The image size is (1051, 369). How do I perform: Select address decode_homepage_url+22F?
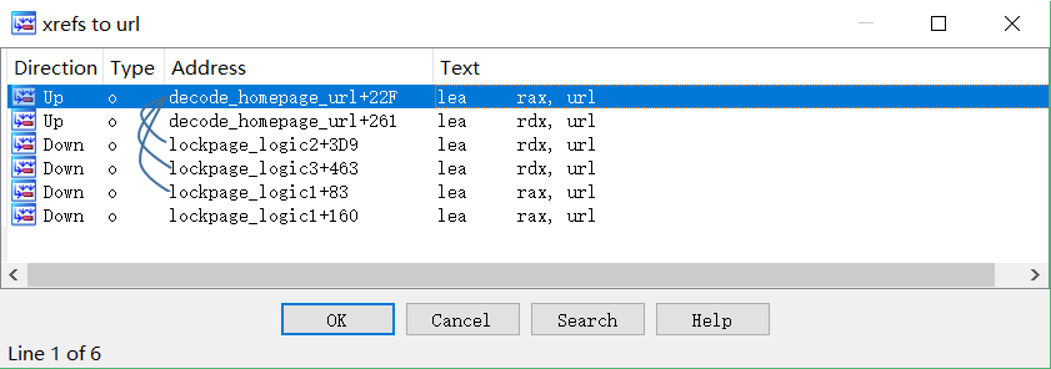(x=283, y=98)
